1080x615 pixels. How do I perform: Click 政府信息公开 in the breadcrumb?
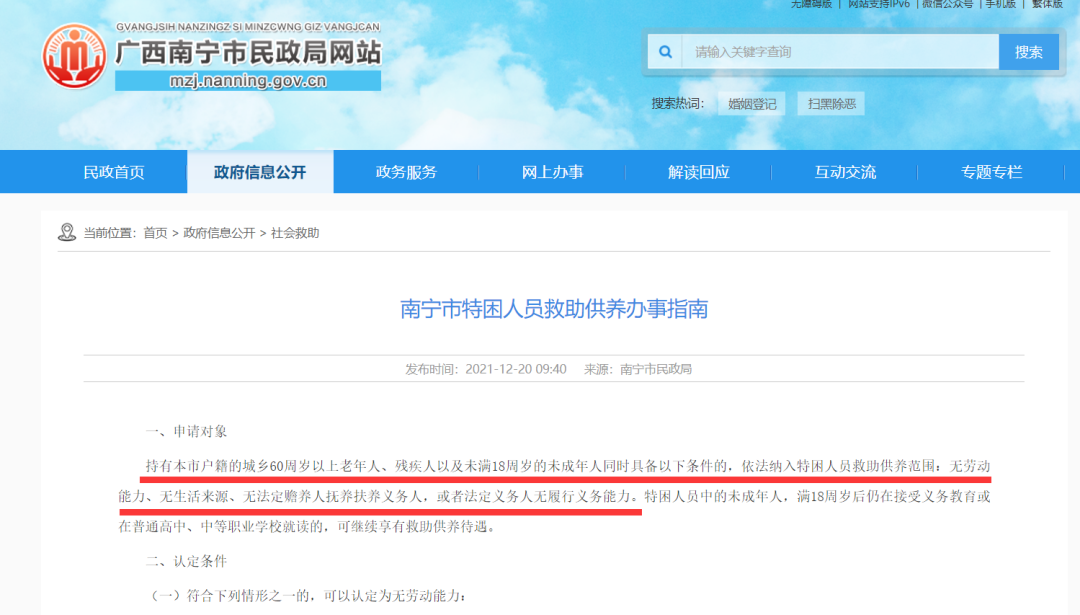[x=219, y=233]
